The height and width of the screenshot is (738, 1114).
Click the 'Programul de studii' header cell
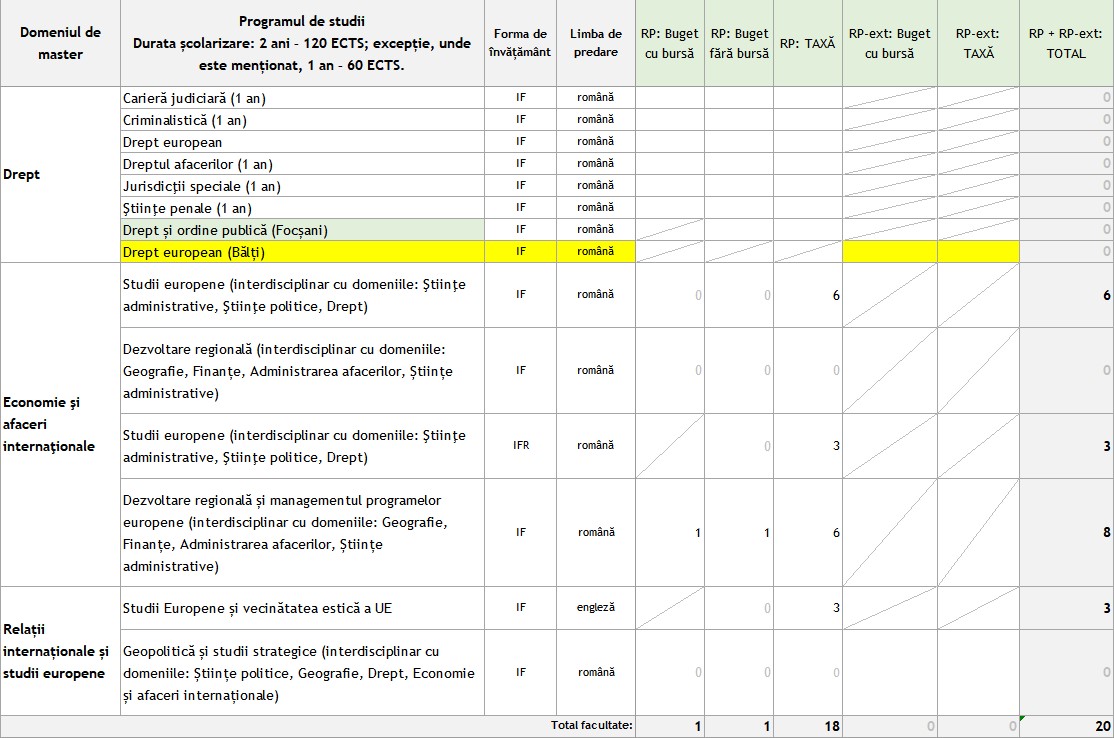click(303, 43)
